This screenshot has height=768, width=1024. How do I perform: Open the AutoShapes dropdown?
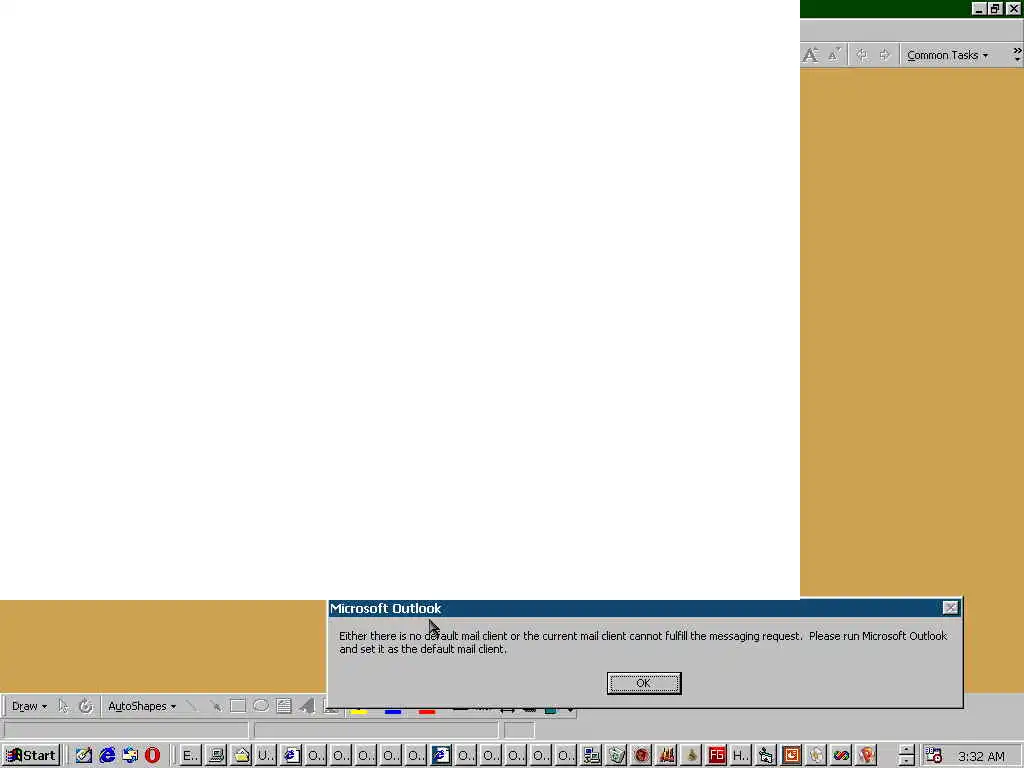coord(141,706)
